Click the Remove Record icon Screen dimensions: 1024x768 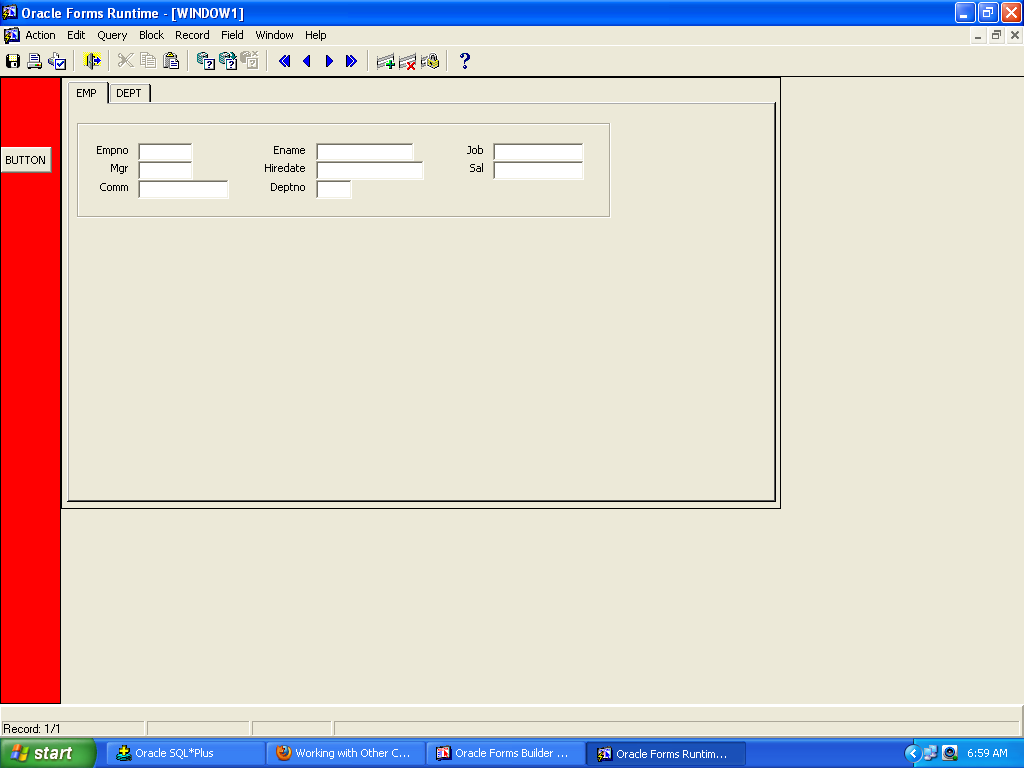point(408,61)
